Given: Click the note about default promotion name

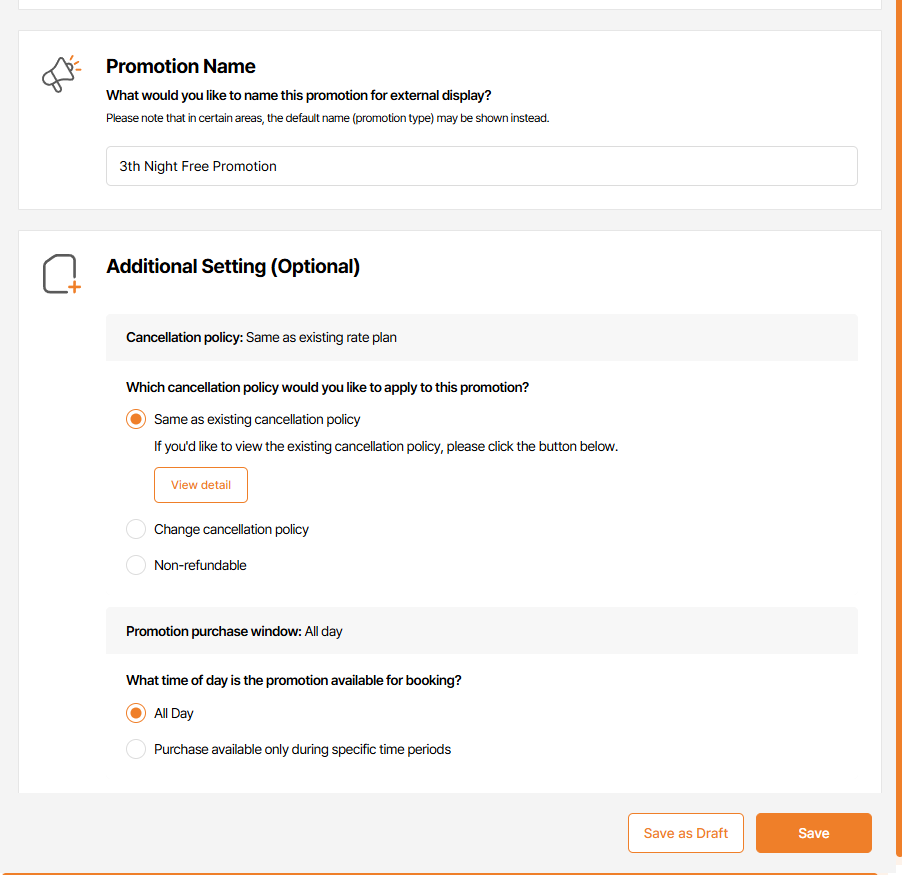Looking at the screenshot, I should point(327,118).
